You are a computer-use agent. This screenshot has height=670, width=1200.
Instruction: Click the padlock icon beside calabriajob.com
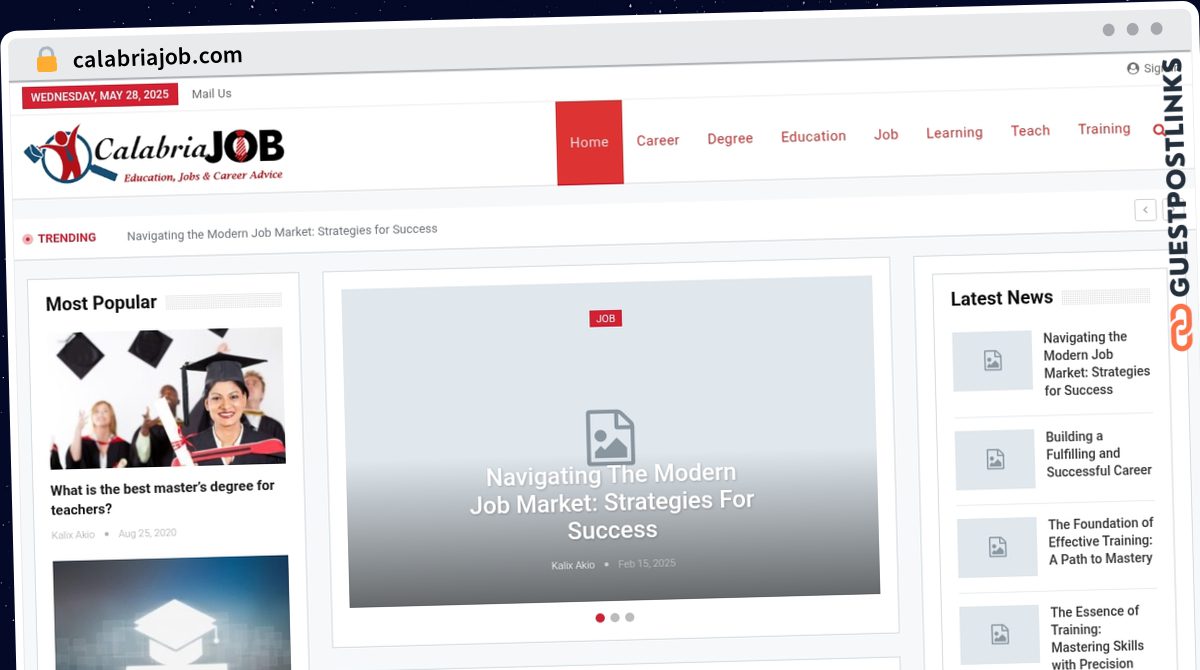(x=47, y=60)
